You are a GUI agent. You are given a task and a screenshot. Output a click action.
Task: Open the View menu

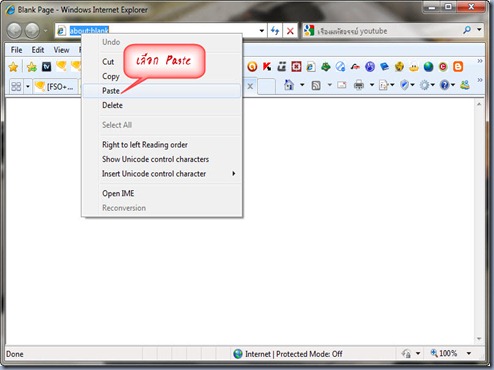pyautogui.click(x=61, y=50)
